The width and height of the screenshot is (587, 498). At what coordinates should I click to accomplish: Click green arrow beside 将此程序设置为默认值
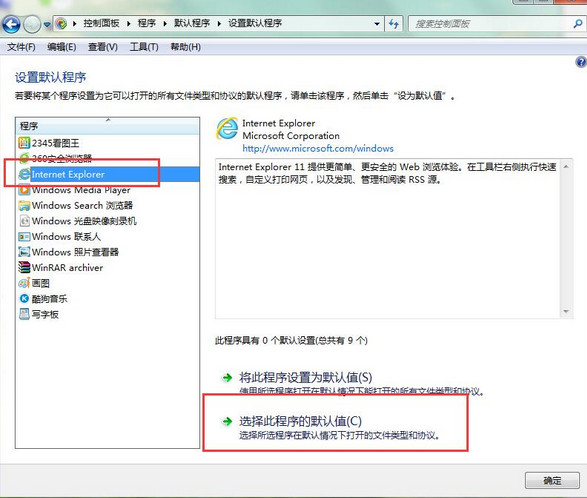[227, 377]
